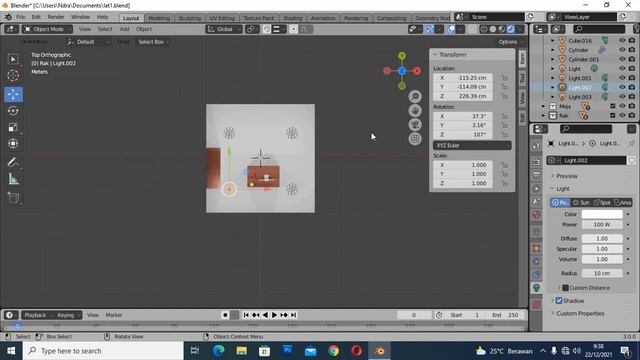The width and height of the screenshot is (640, 360).
Task: Toggle visibility eye for Cylinder.001
Action: (x=622, y=59)
